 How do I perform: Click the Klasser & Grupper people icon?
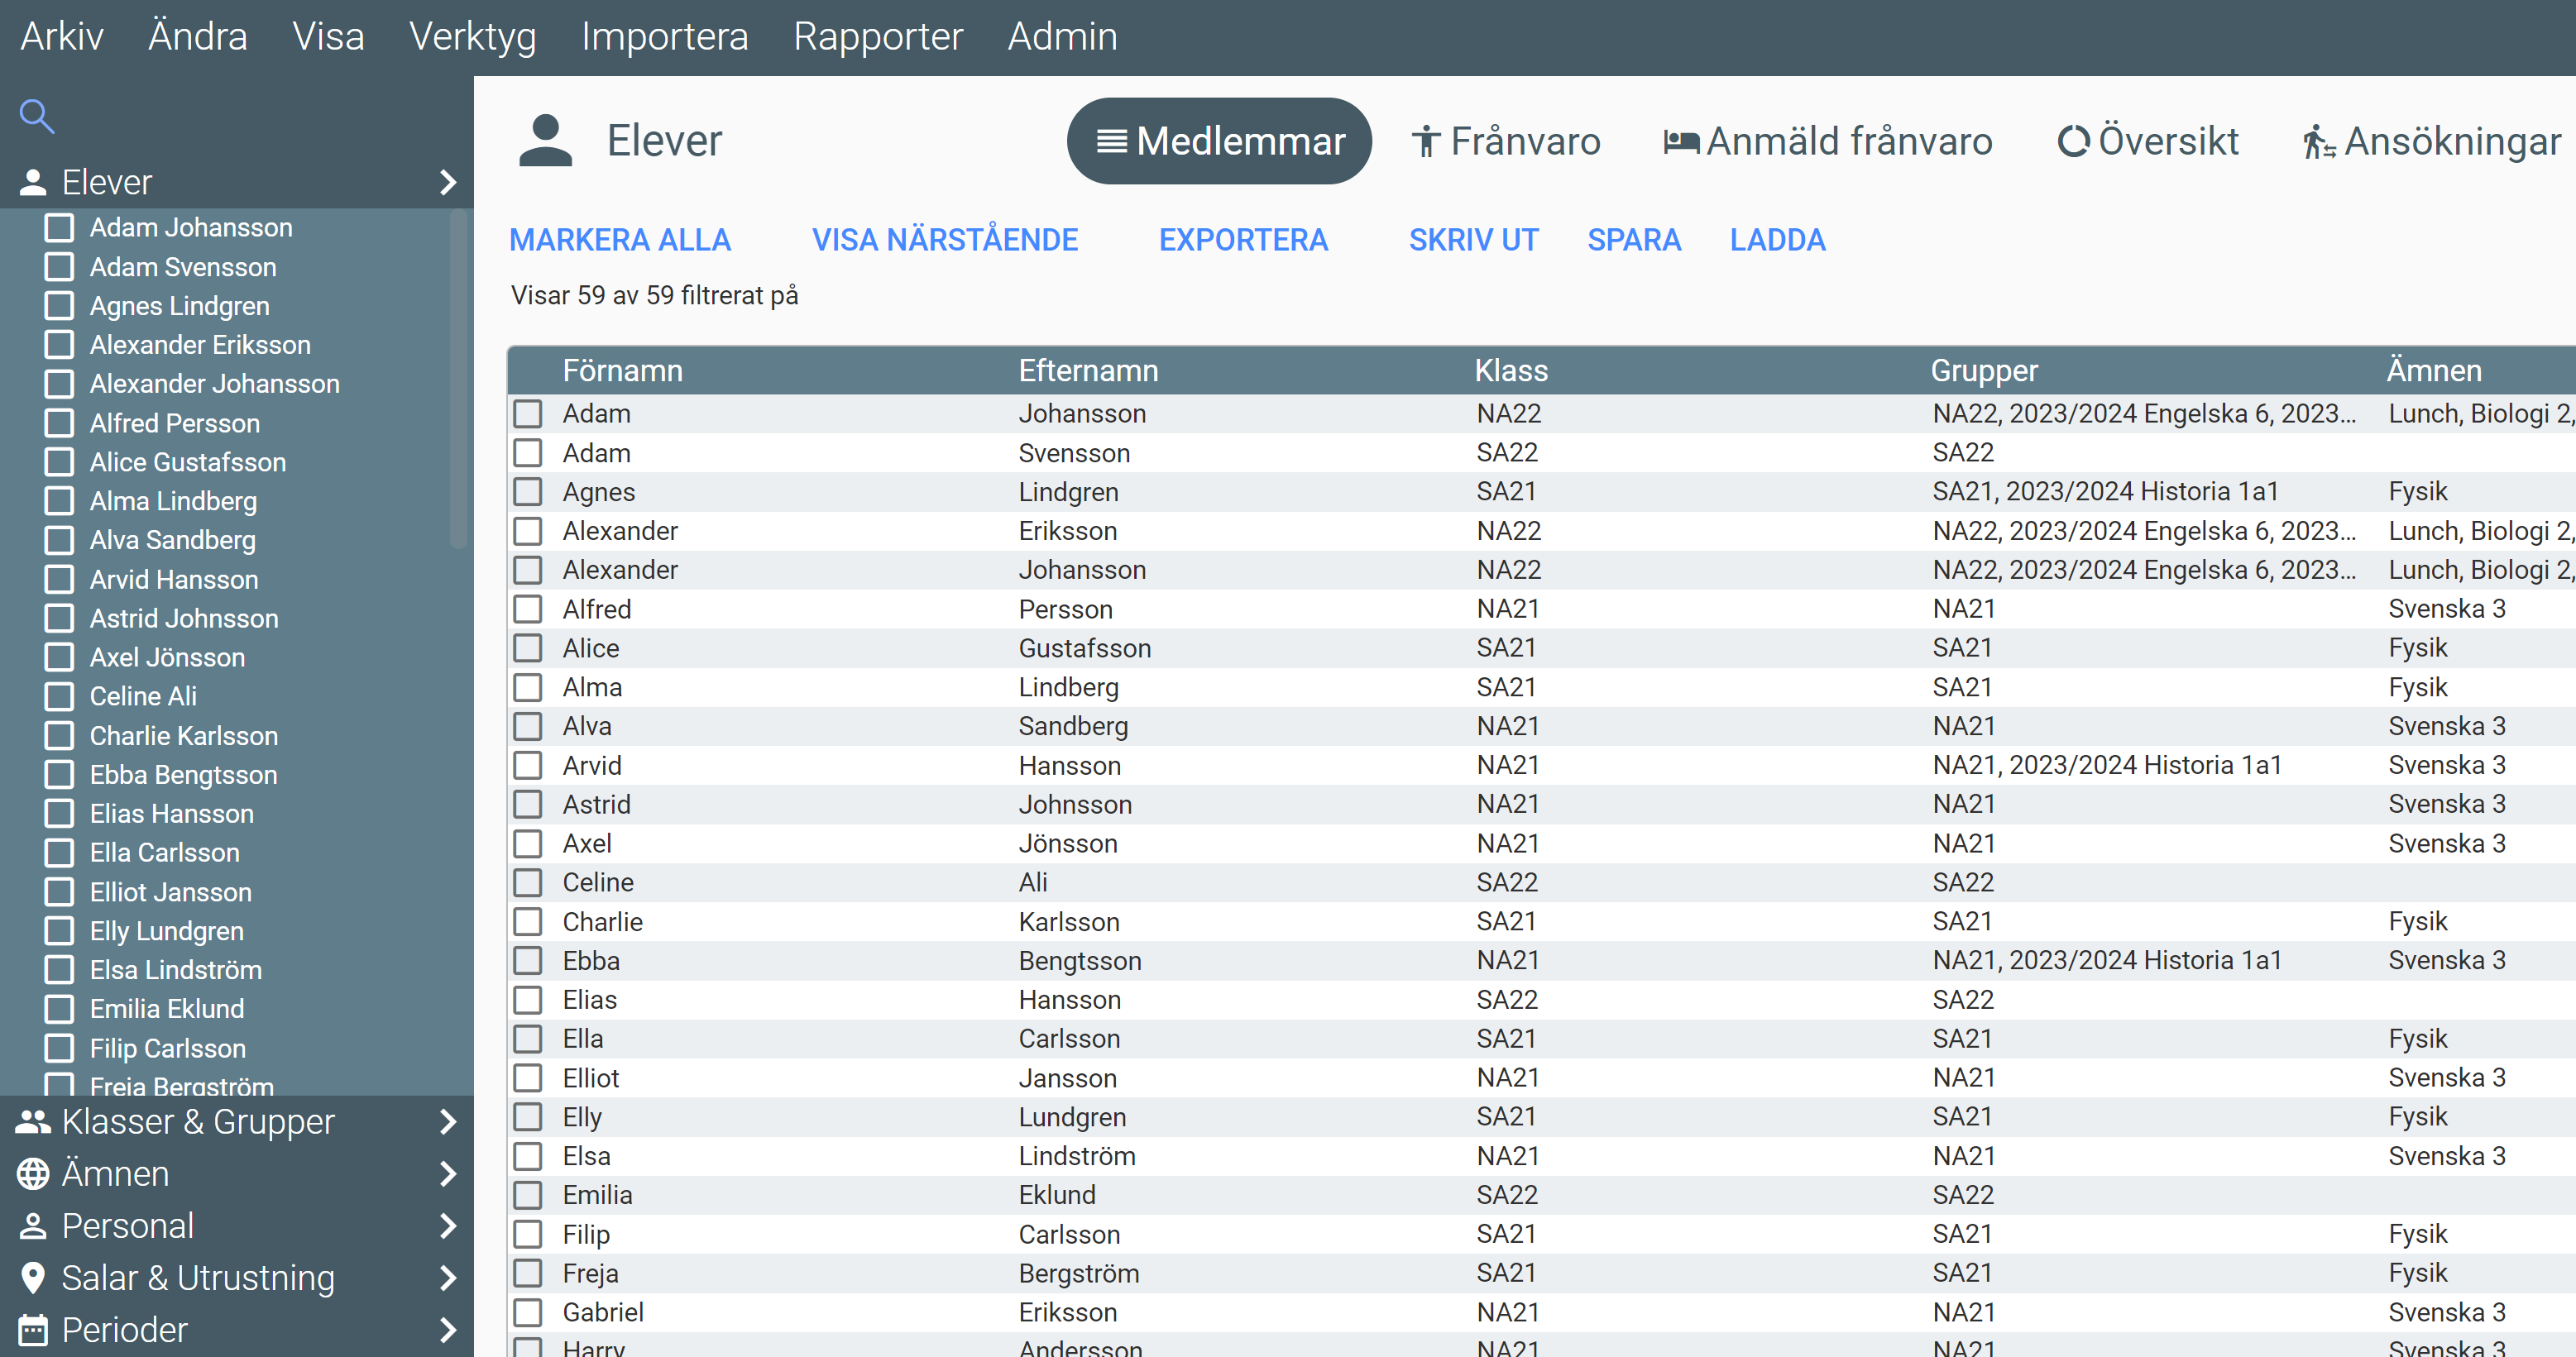[33, 1122]
